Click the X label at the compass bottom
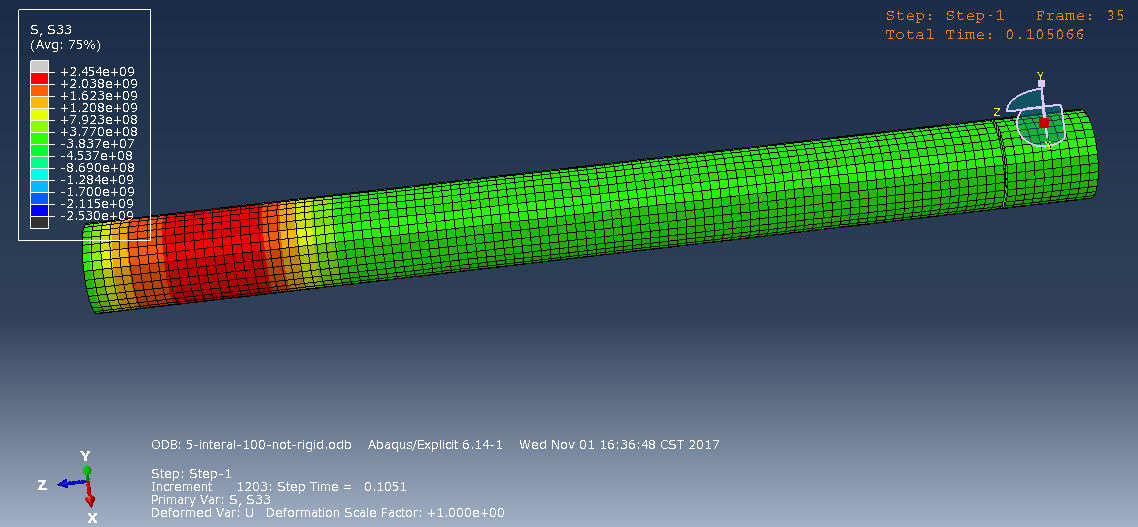Viewport: 1138px width, 527px height. 1048,144
